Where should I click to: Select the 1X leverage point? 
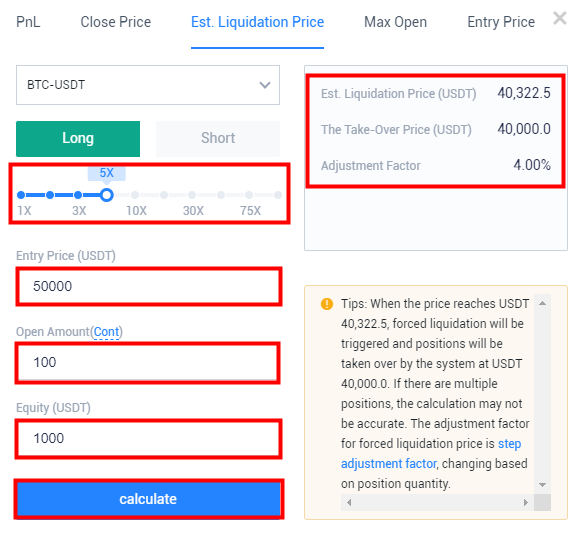point(21,195)
